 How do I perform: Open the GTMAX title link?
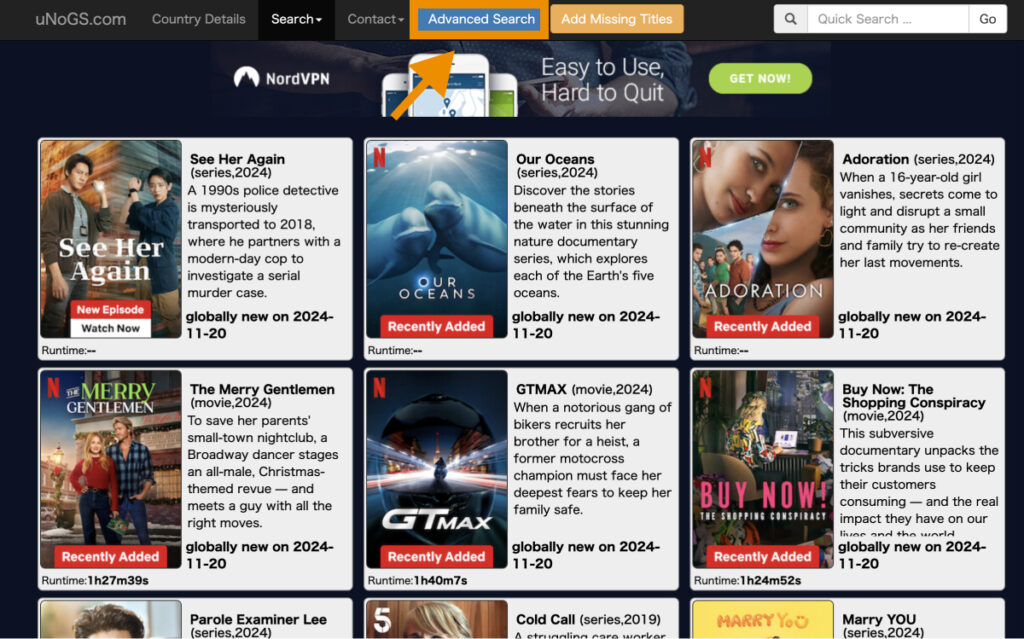point(543,390)
